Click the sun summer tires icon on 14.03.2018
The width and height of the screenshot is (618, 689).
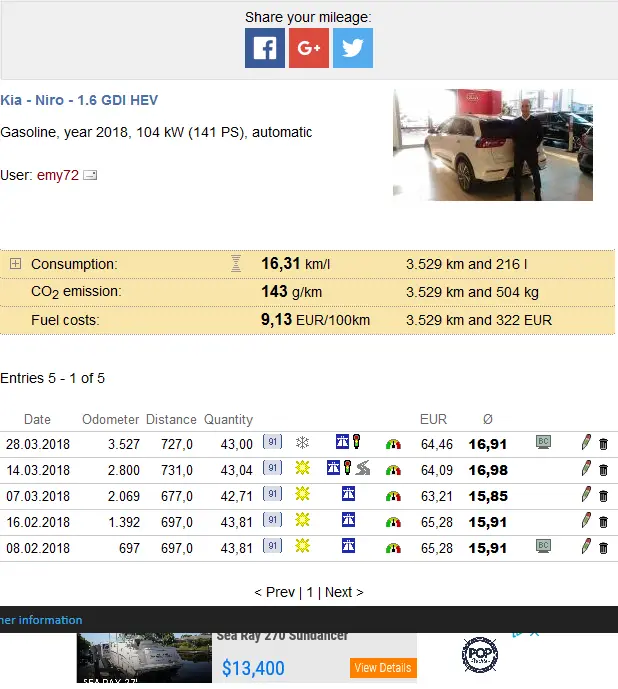[x=302, y=468]
